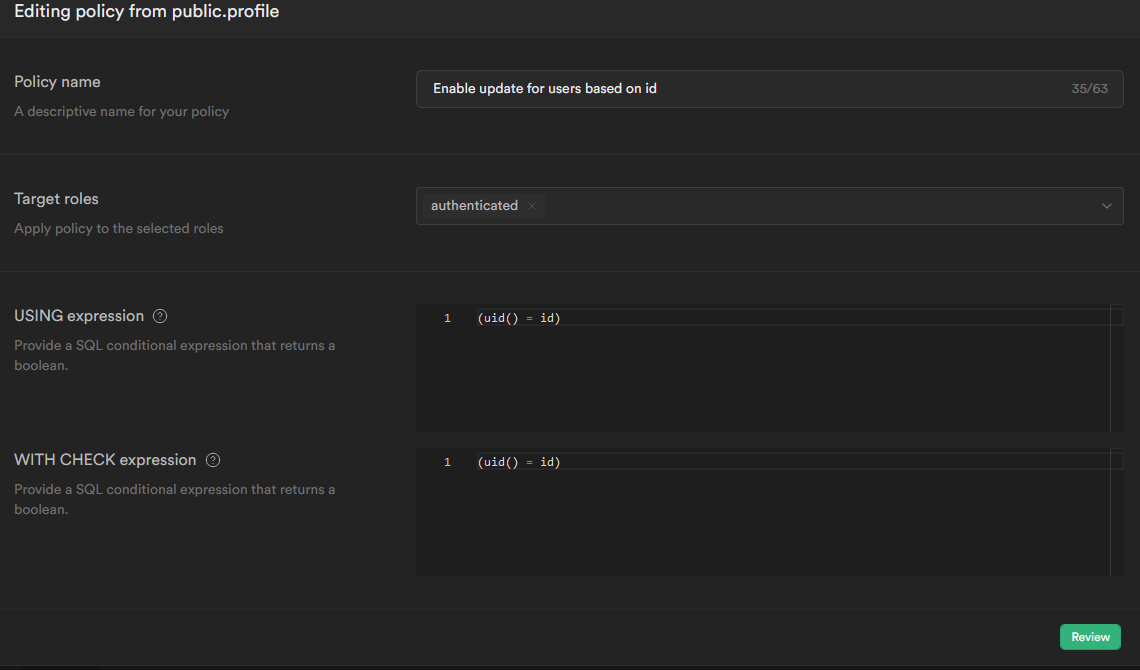Click the USING expression label text
1140x670 pixels.
pyautogui.click(x=79, y=316)
